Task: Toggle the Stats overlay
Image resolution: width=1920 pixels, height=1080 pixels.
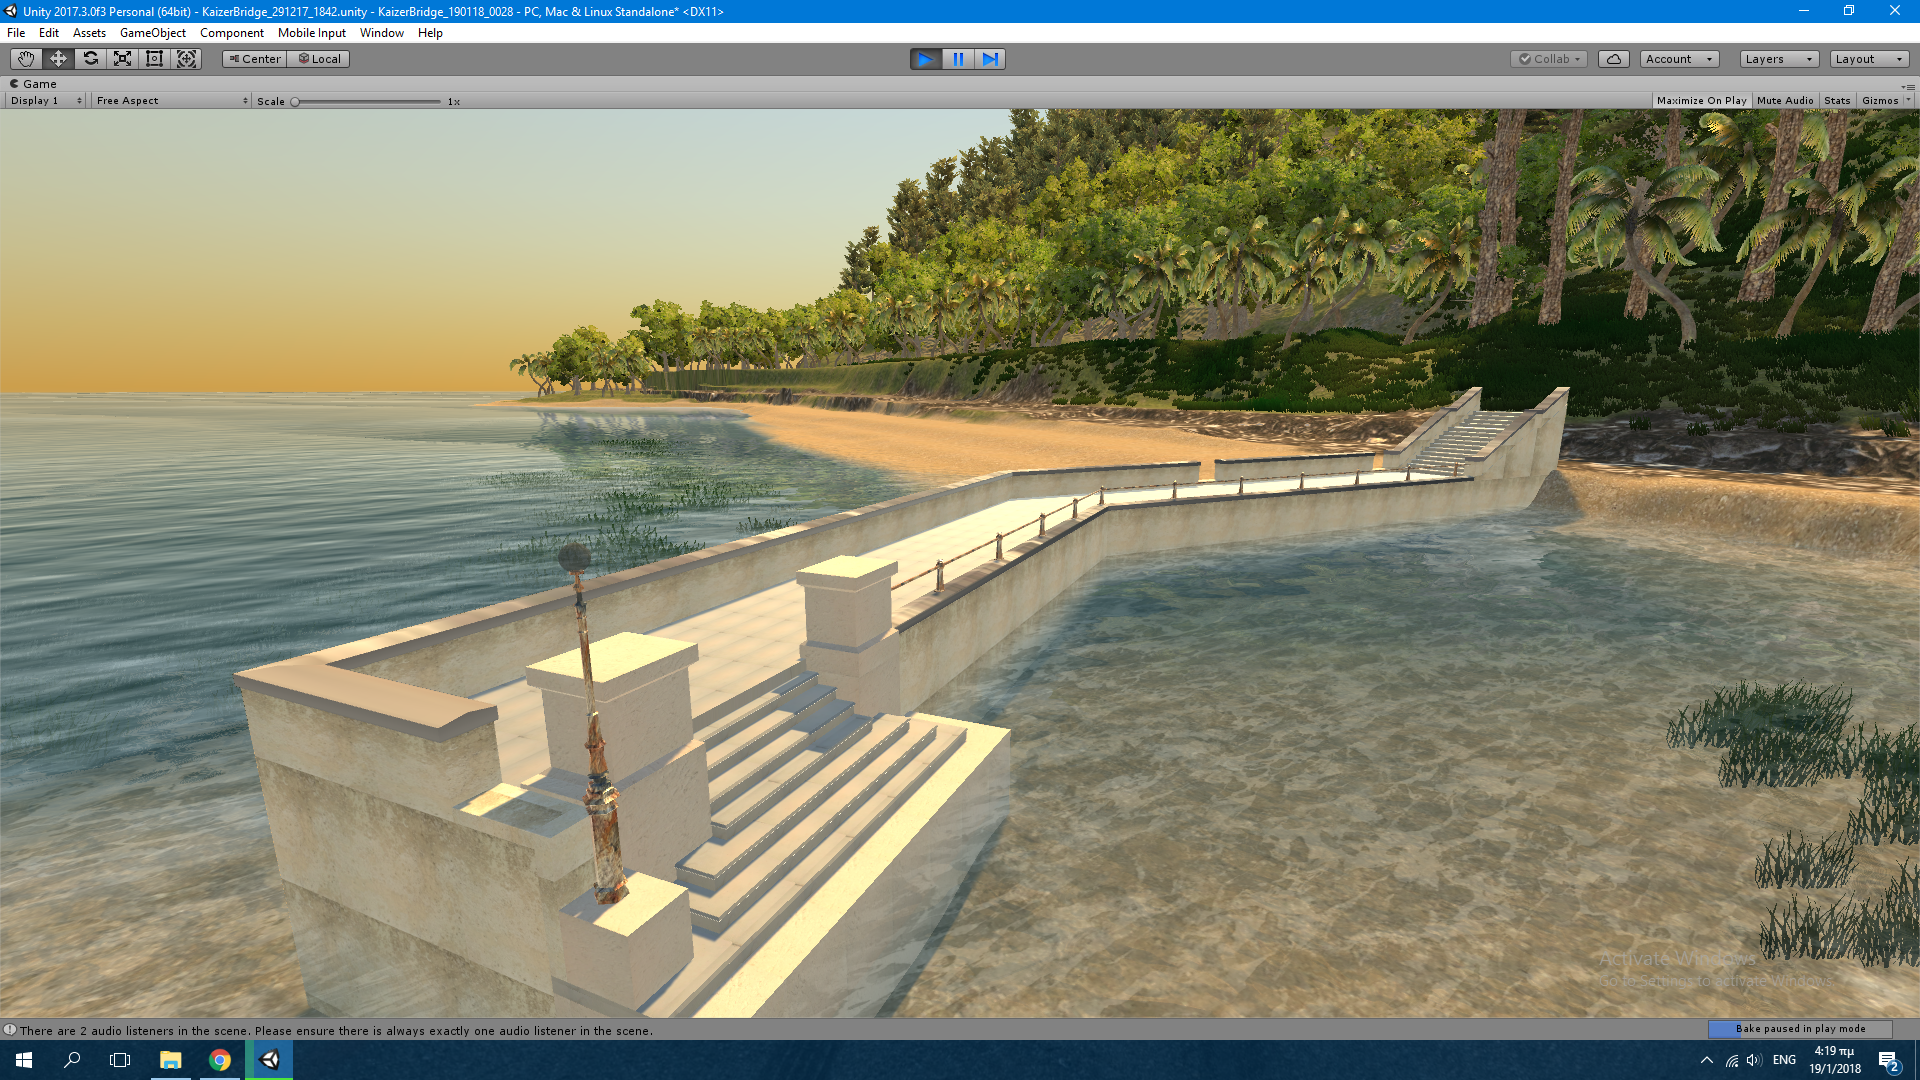Action: tap(1837, 101)
